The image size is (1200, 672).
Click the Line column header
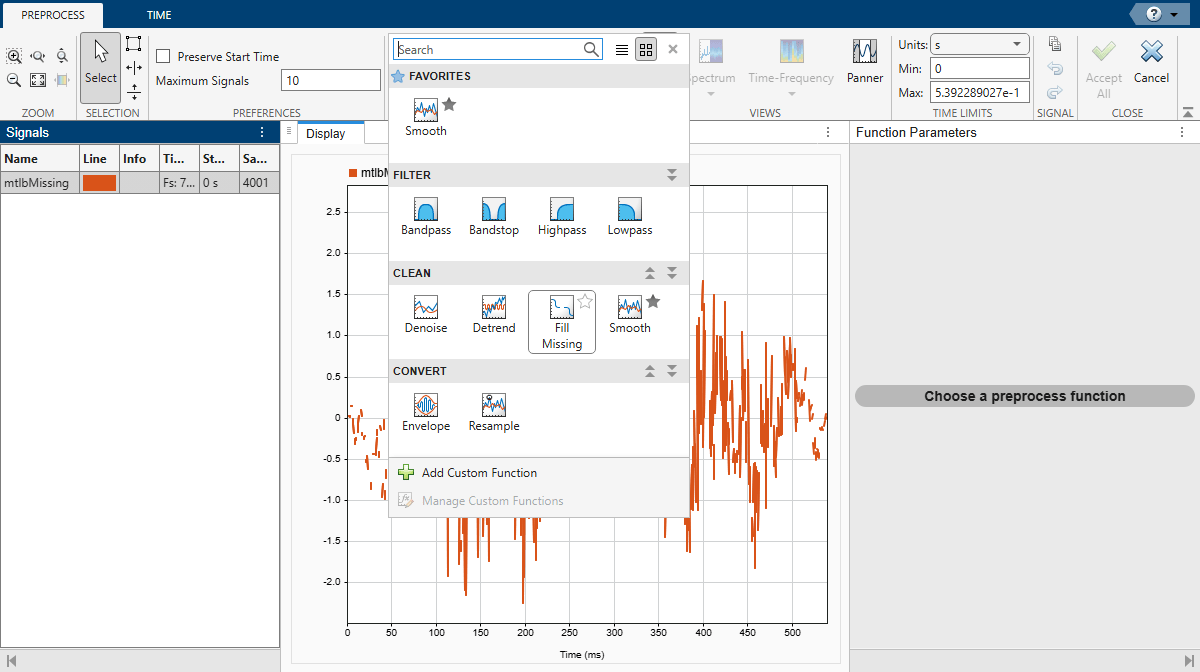[99, 158]
